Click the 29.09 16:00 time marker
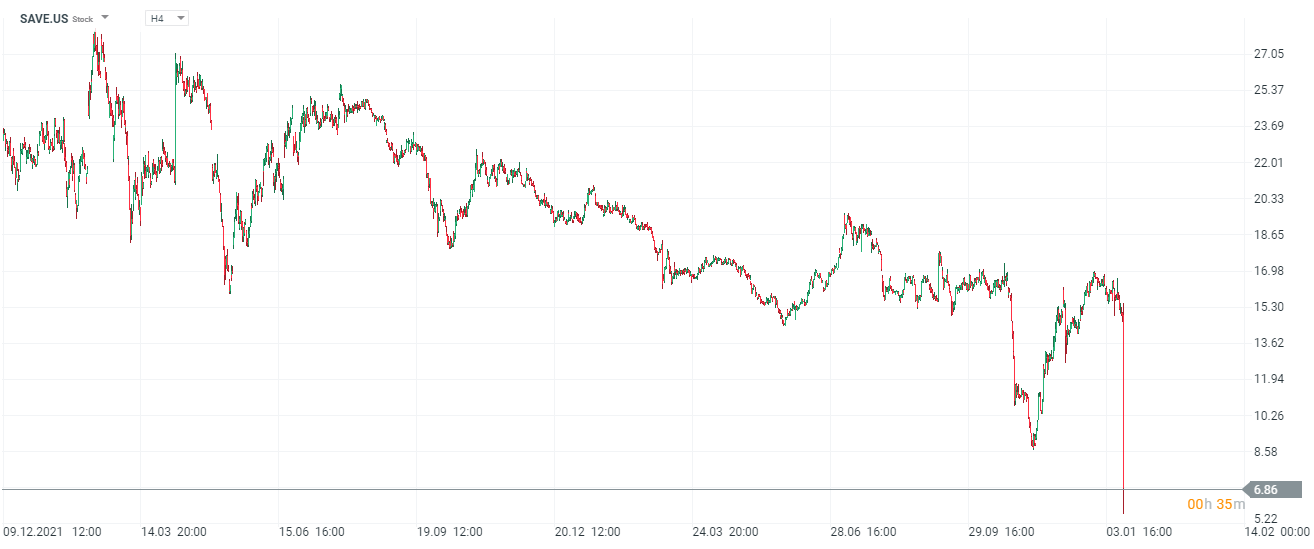This screenshot has width=1314, height=549. pos(1001,531)
